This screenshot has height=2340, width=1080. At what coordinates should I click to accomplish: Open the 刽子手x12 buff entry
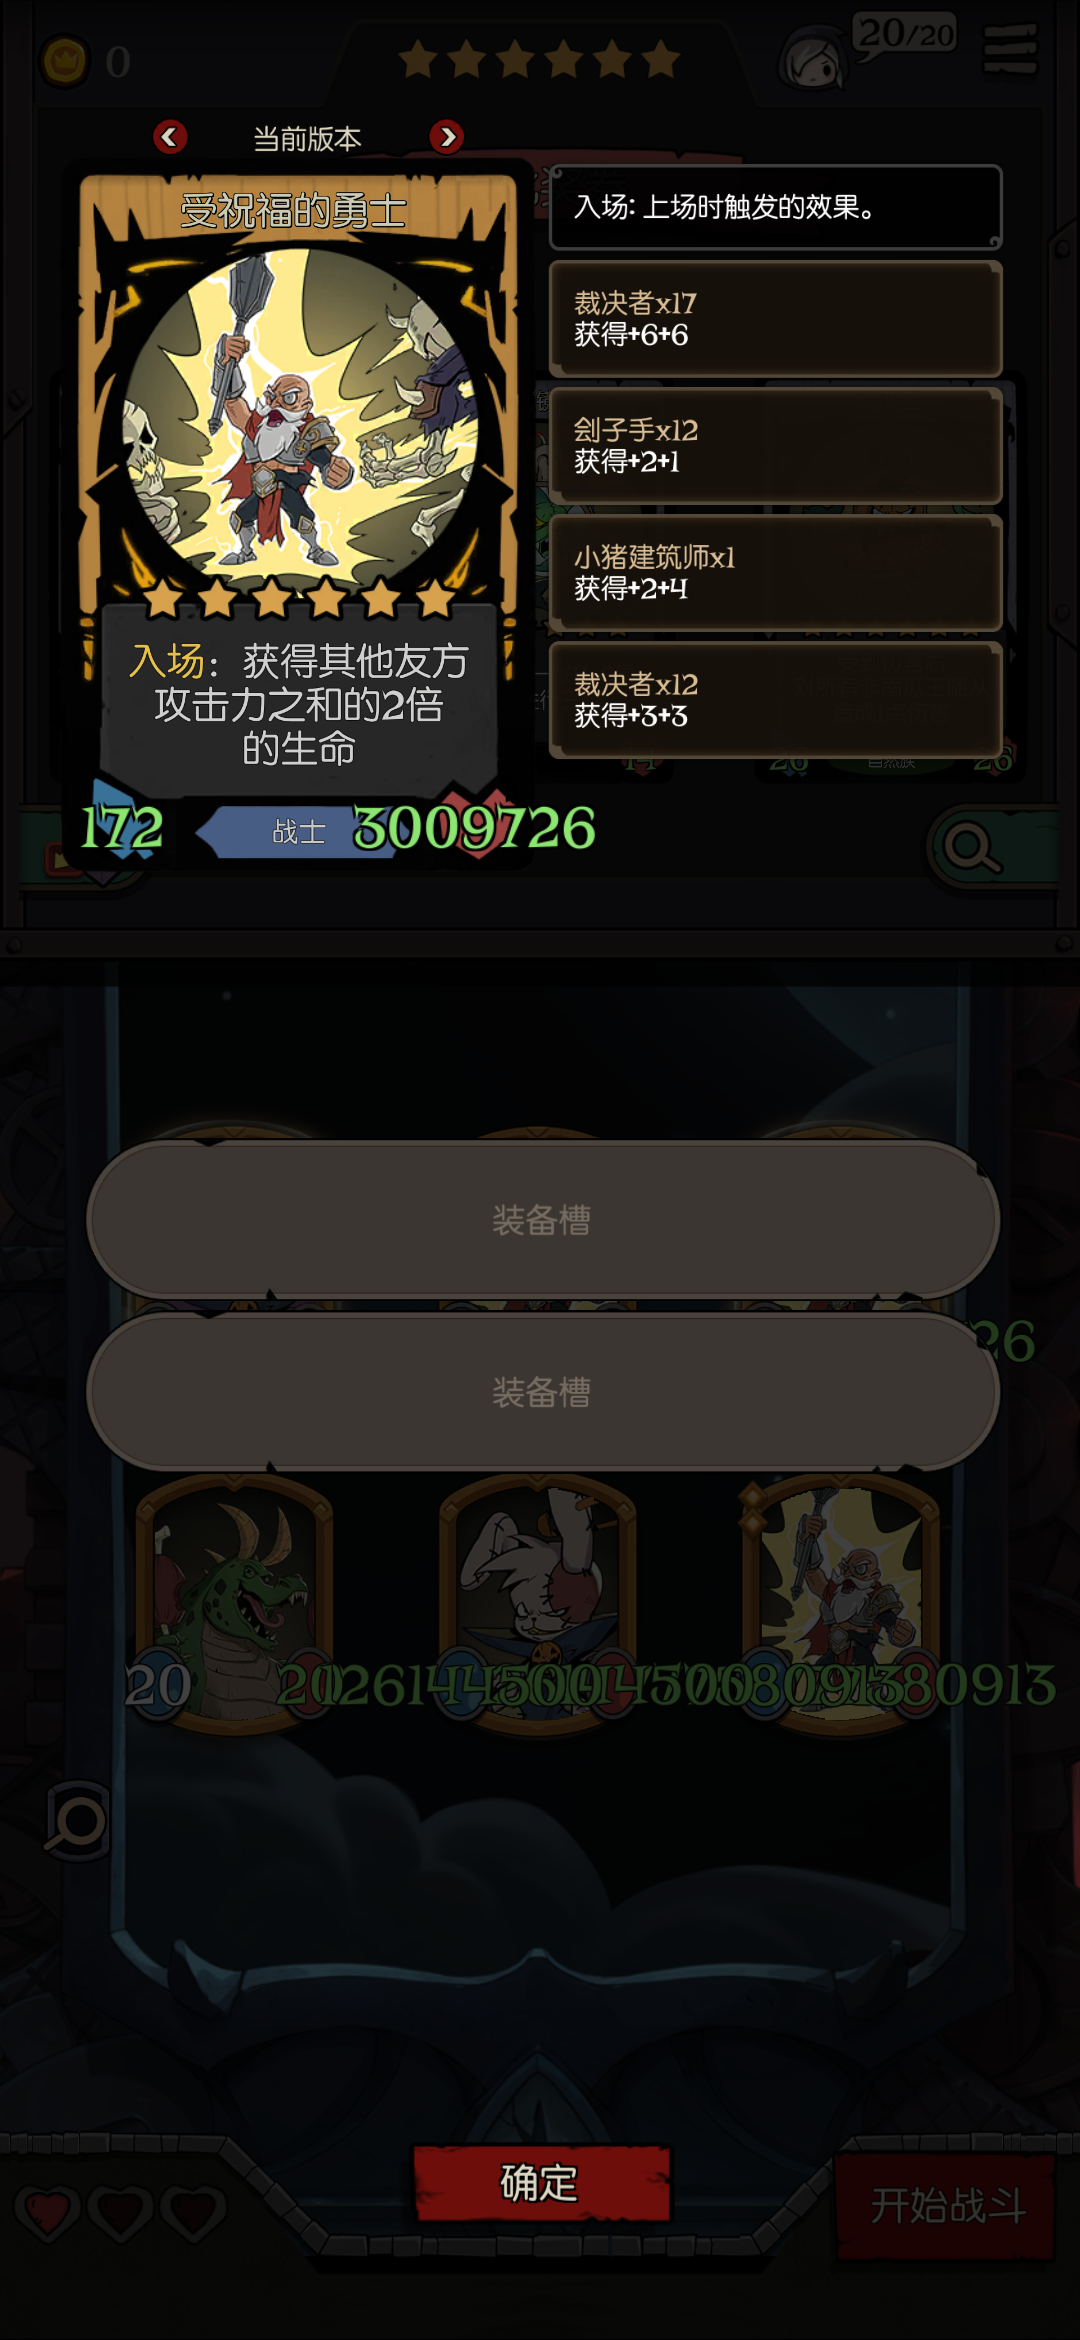coord(776,446)
